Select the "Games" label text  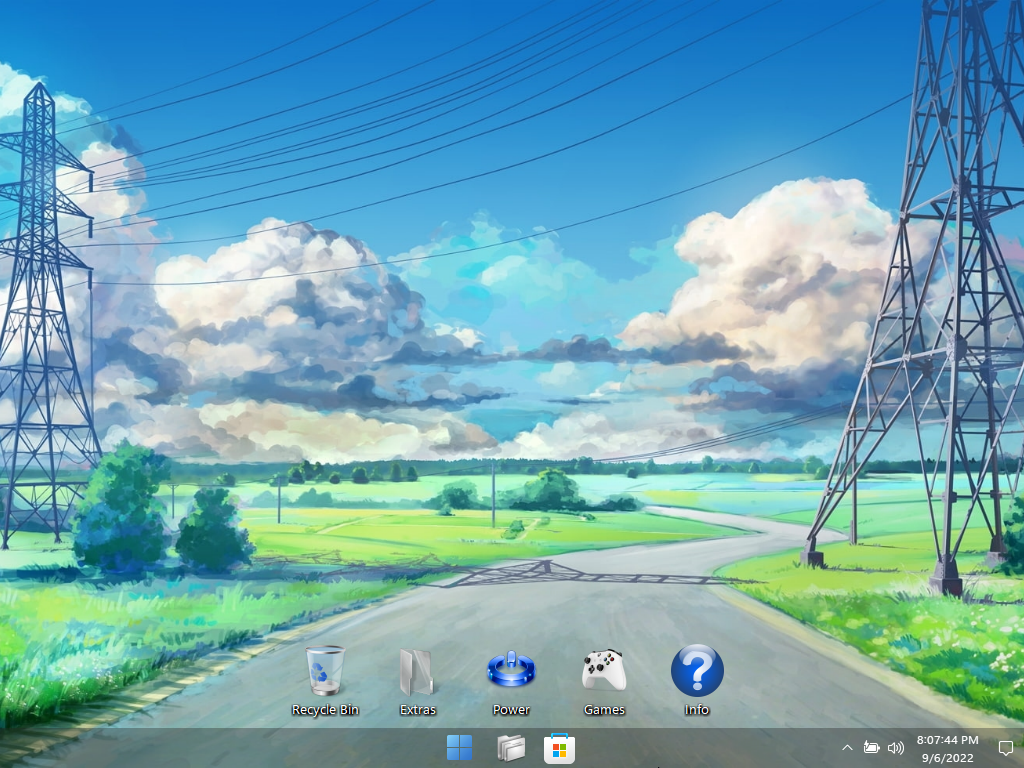point(604,710)
